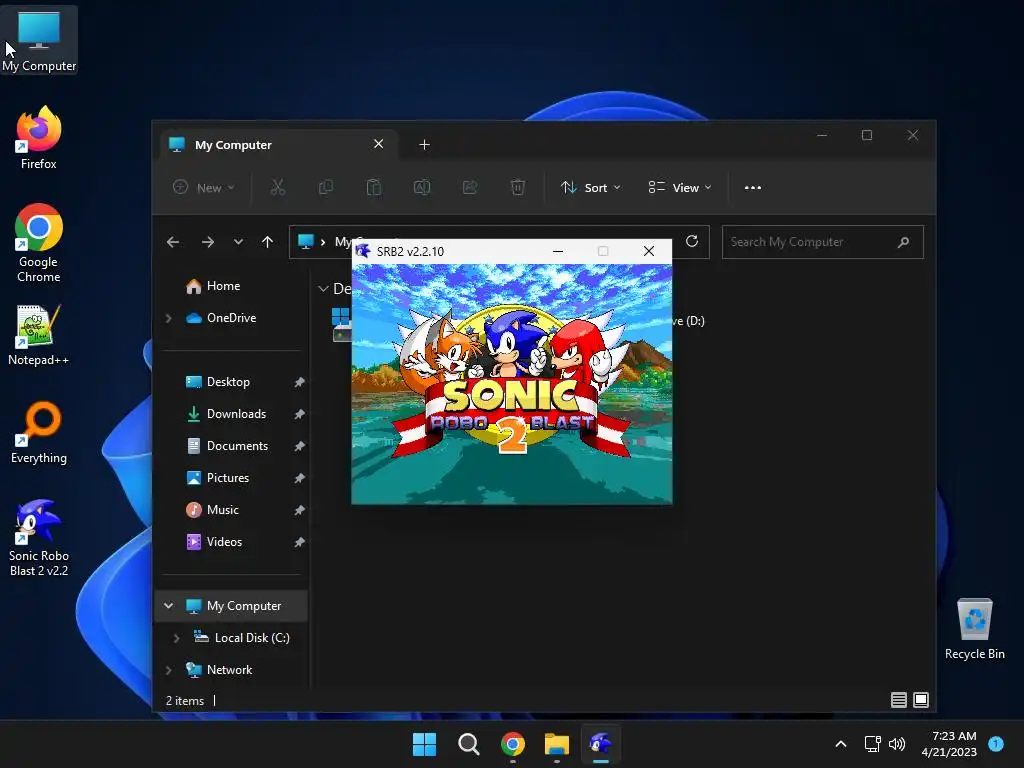Minimize the SRB2 v2.2.10 window
Image resolution: width=1024 pixels, height=768 pixels.
click(558, 251)
